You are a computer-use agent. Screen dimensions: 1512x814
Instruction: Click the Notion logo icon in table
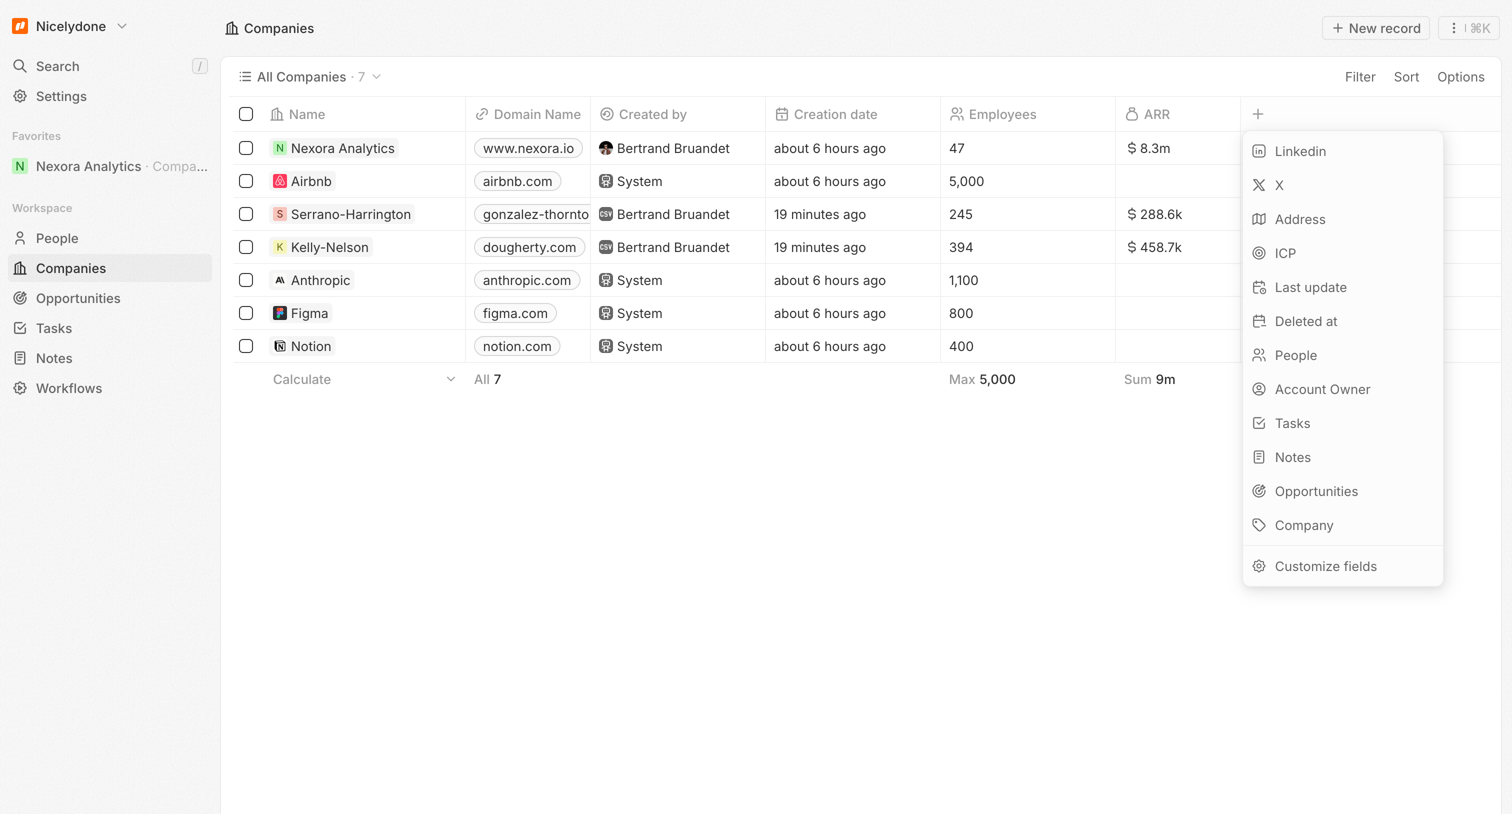tap(280, 346)
